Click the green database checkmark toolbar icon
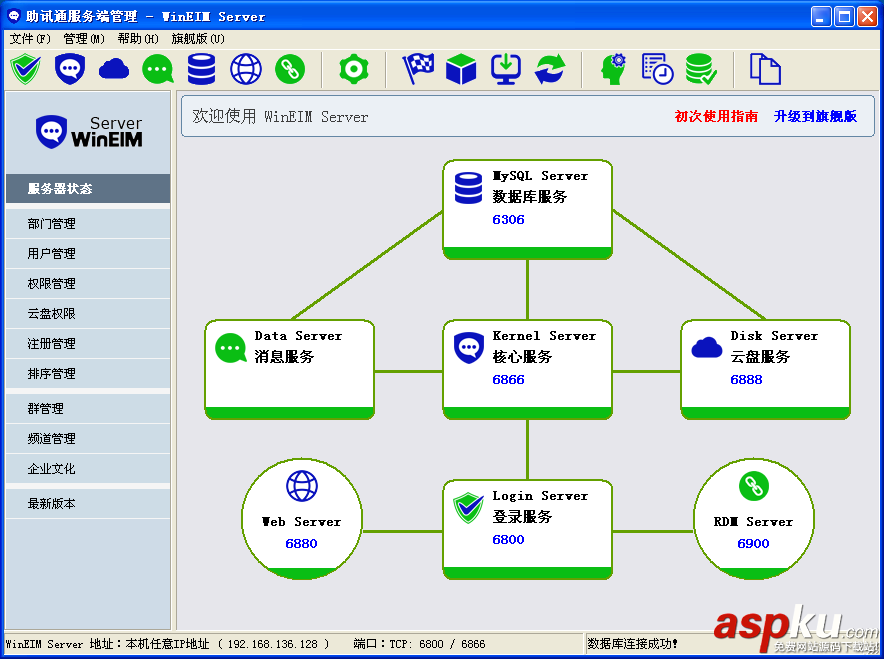Screen dimensions: 884x659 [x=701, y=69]
